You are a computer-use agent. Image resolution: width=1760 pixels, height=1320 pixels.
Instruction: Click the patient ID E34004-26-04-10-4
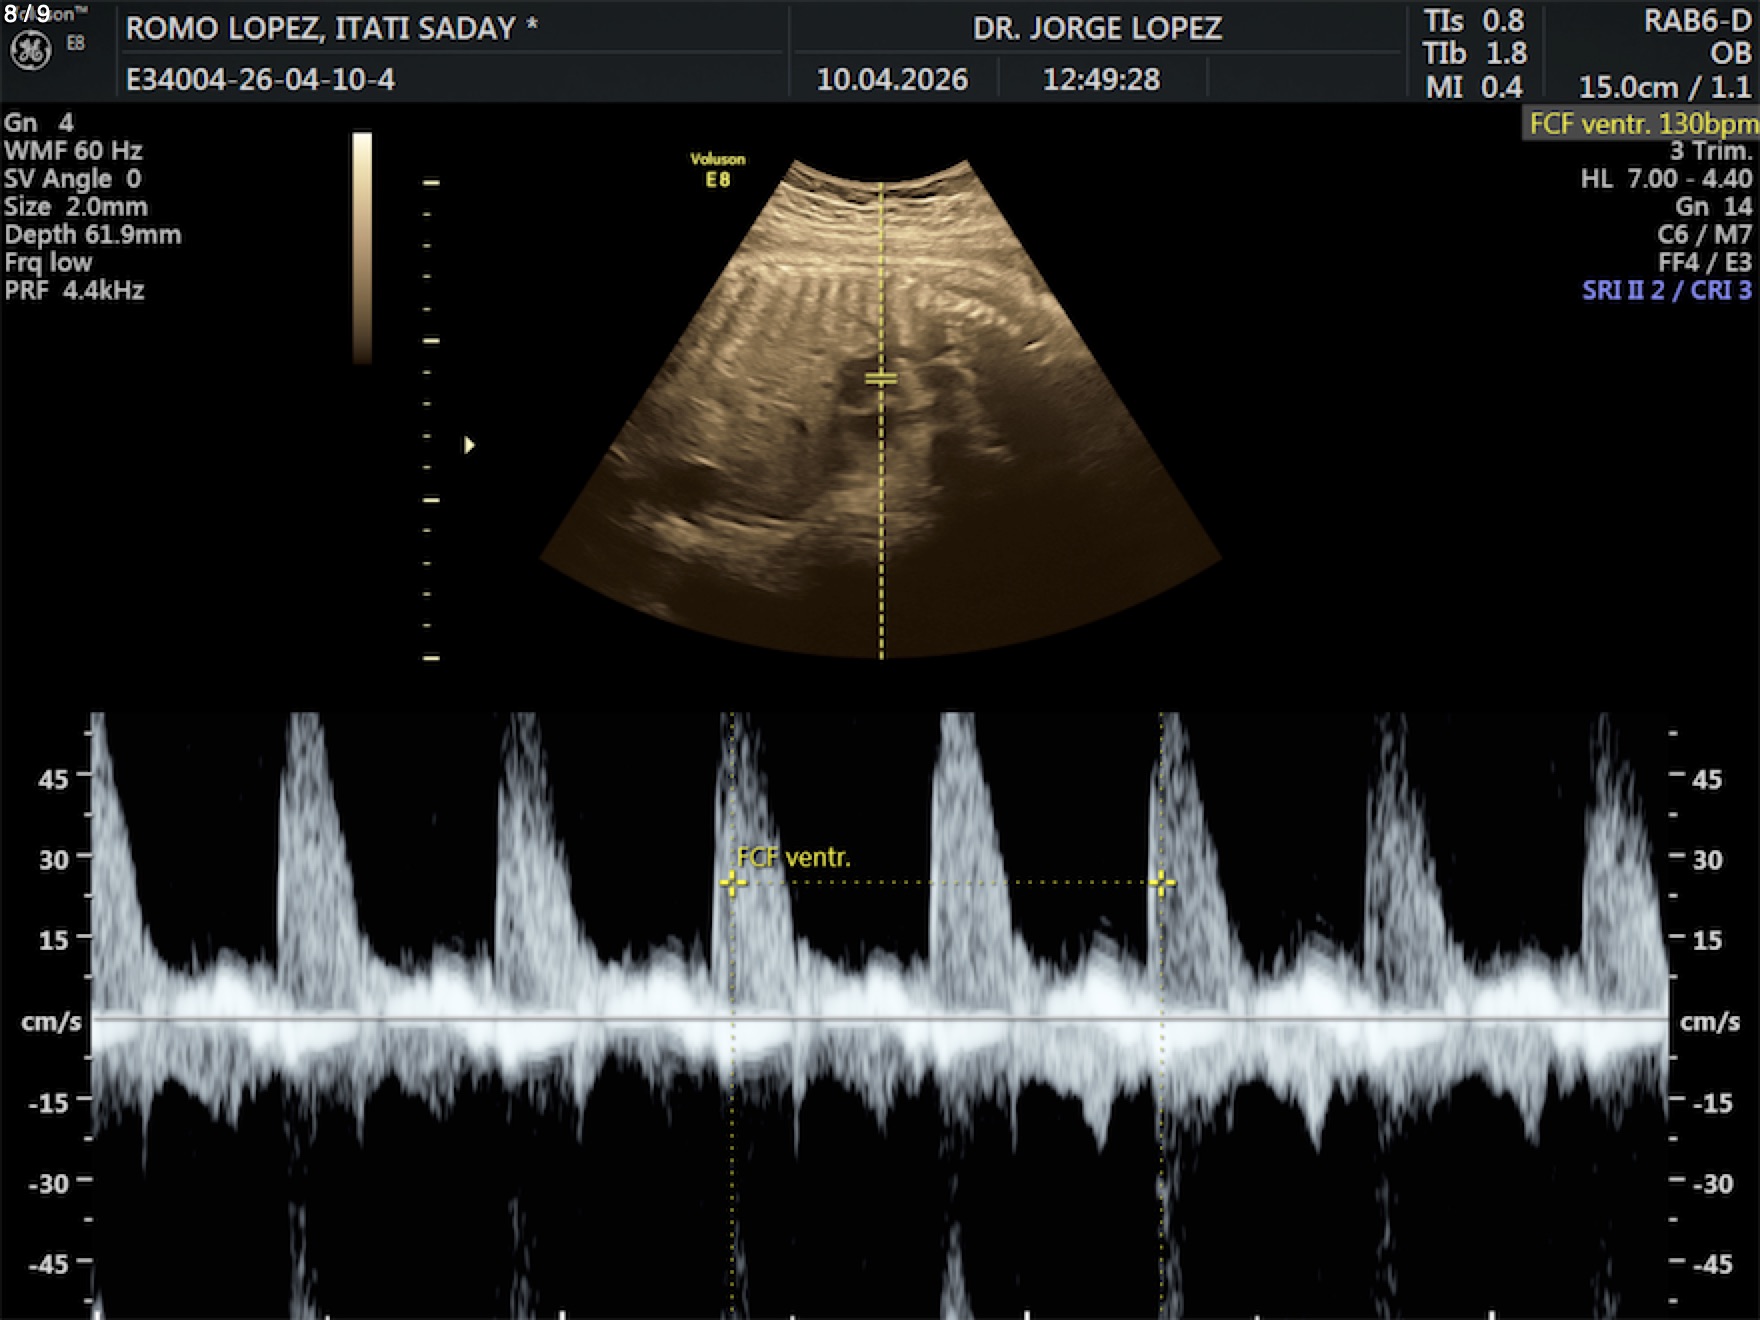point(260,80)
